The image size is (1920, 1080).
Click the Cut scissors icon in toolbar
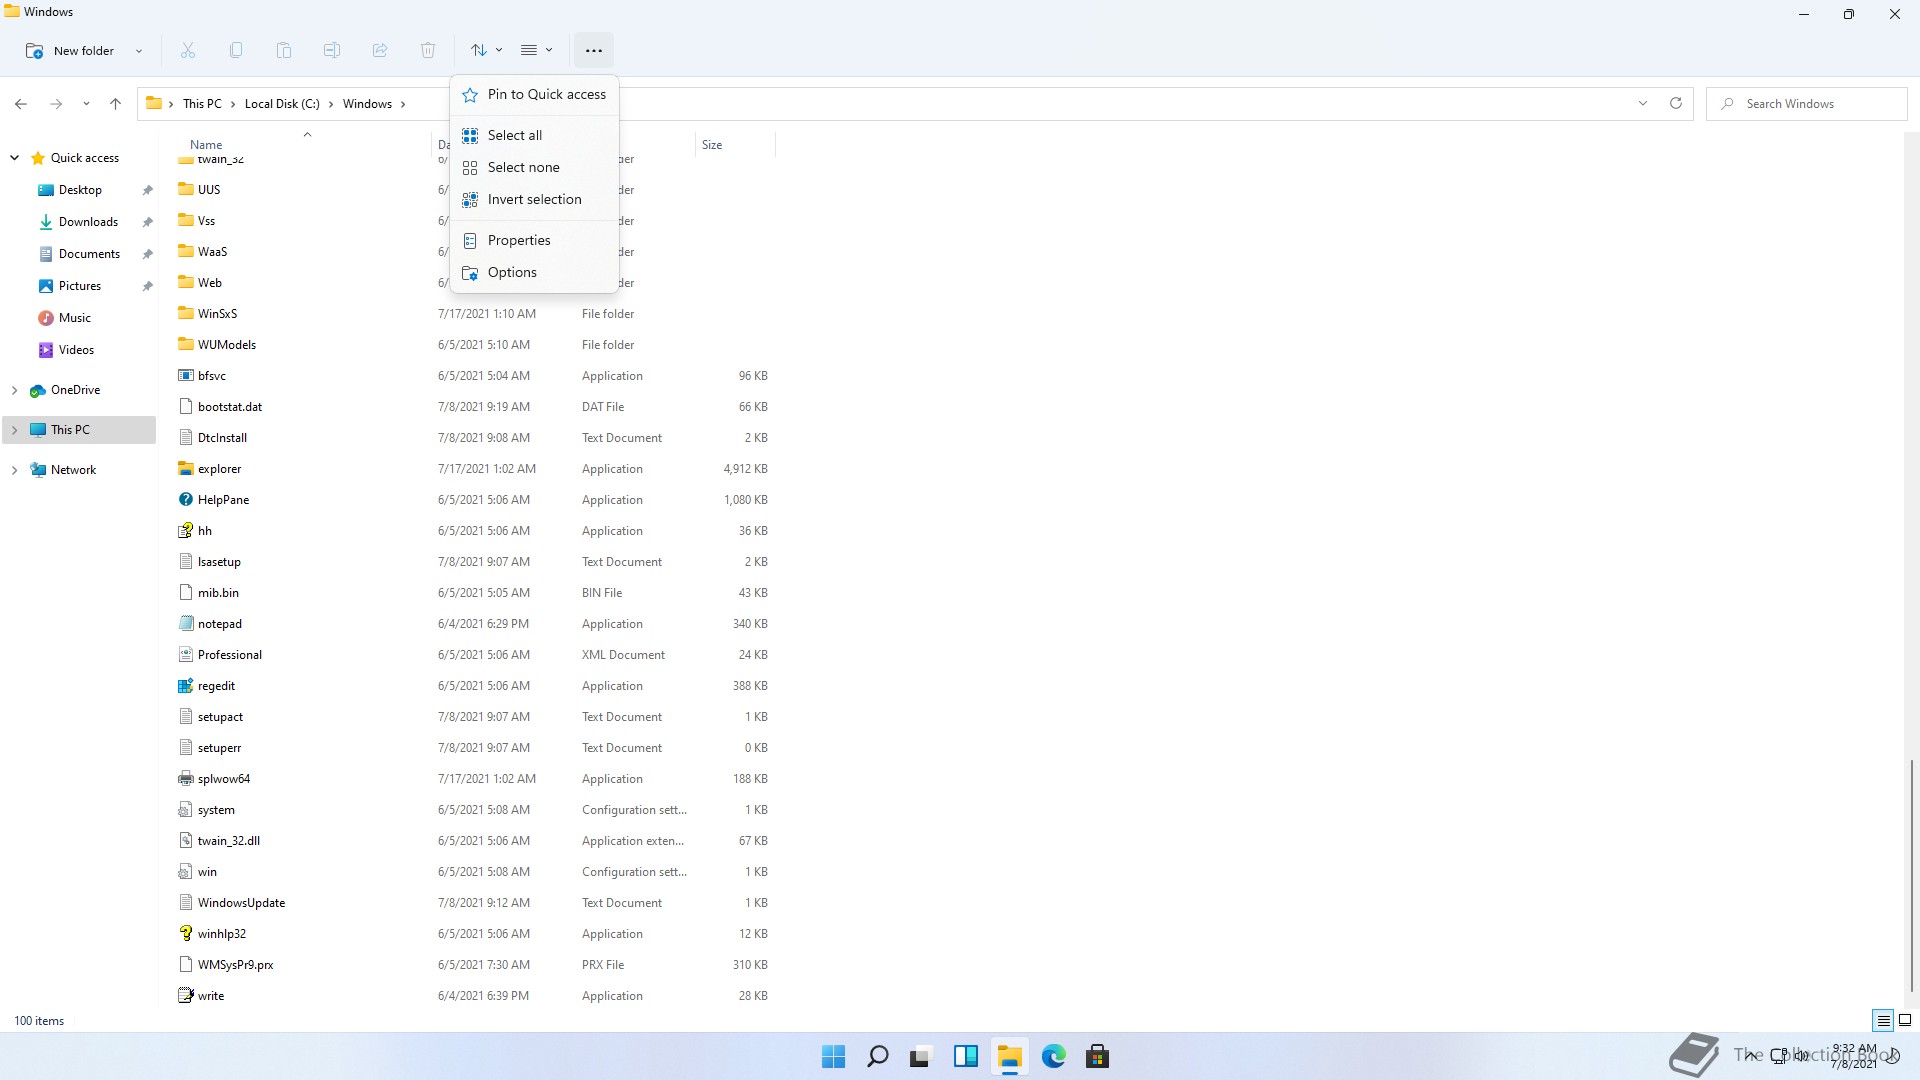coord(188,50)
